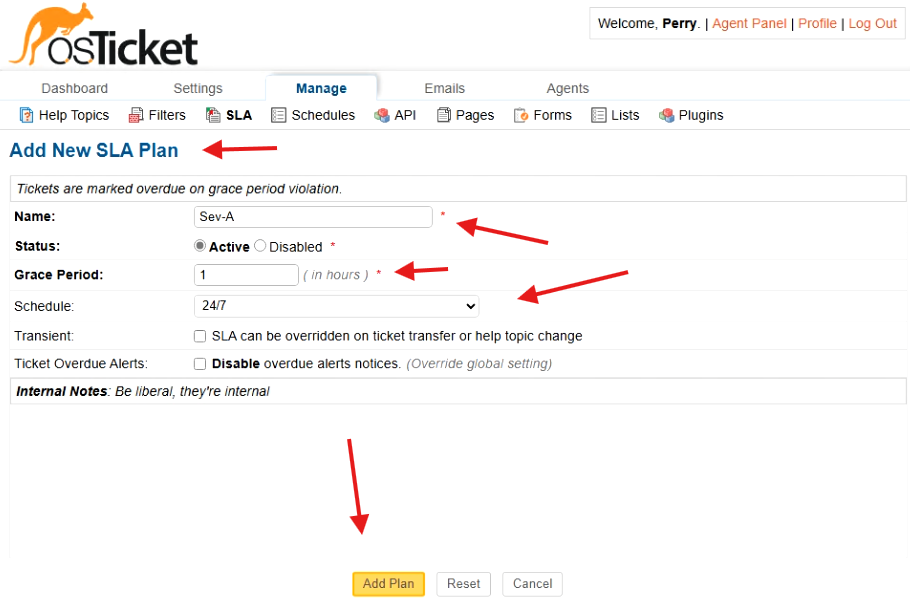
Task: Click the Log Out link
Action: tap(872, 23)
